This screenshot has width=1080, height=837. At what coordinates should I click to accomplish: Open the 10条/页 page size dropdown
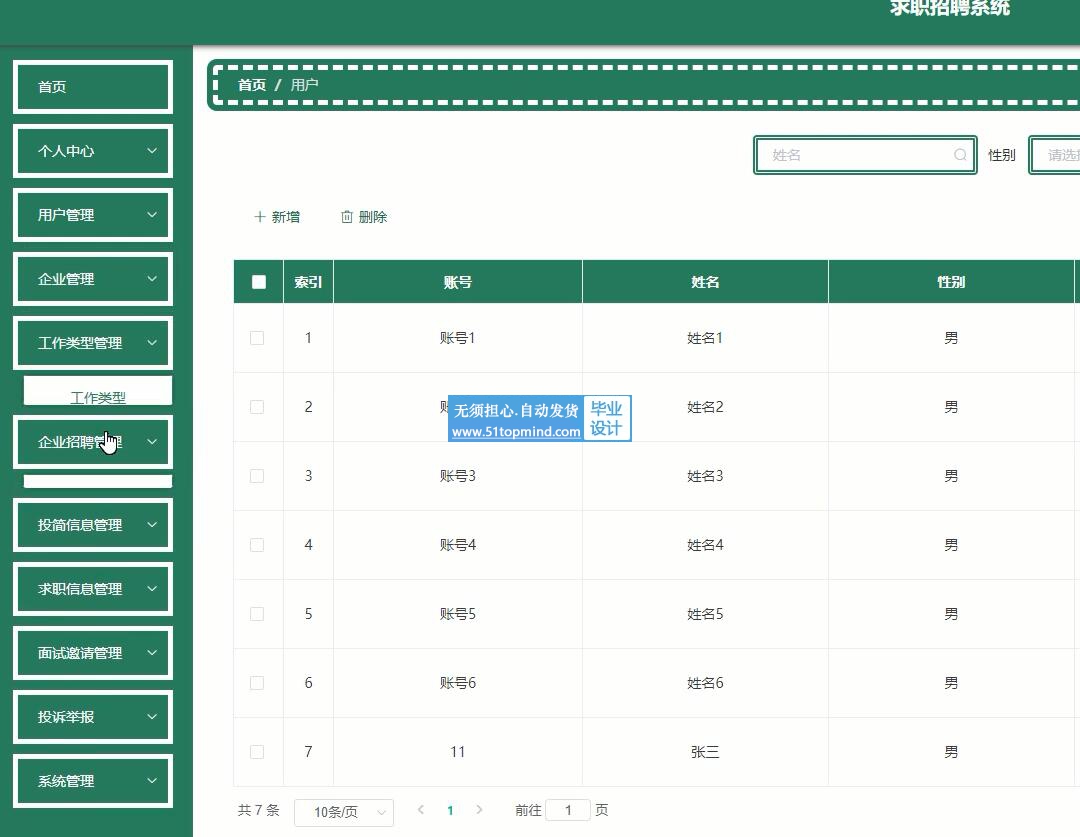[x=344, y=812]
